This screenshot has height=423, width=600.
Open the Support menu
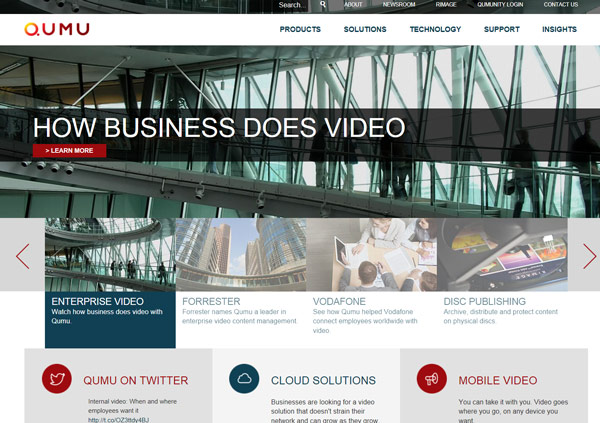pos(502,29)
